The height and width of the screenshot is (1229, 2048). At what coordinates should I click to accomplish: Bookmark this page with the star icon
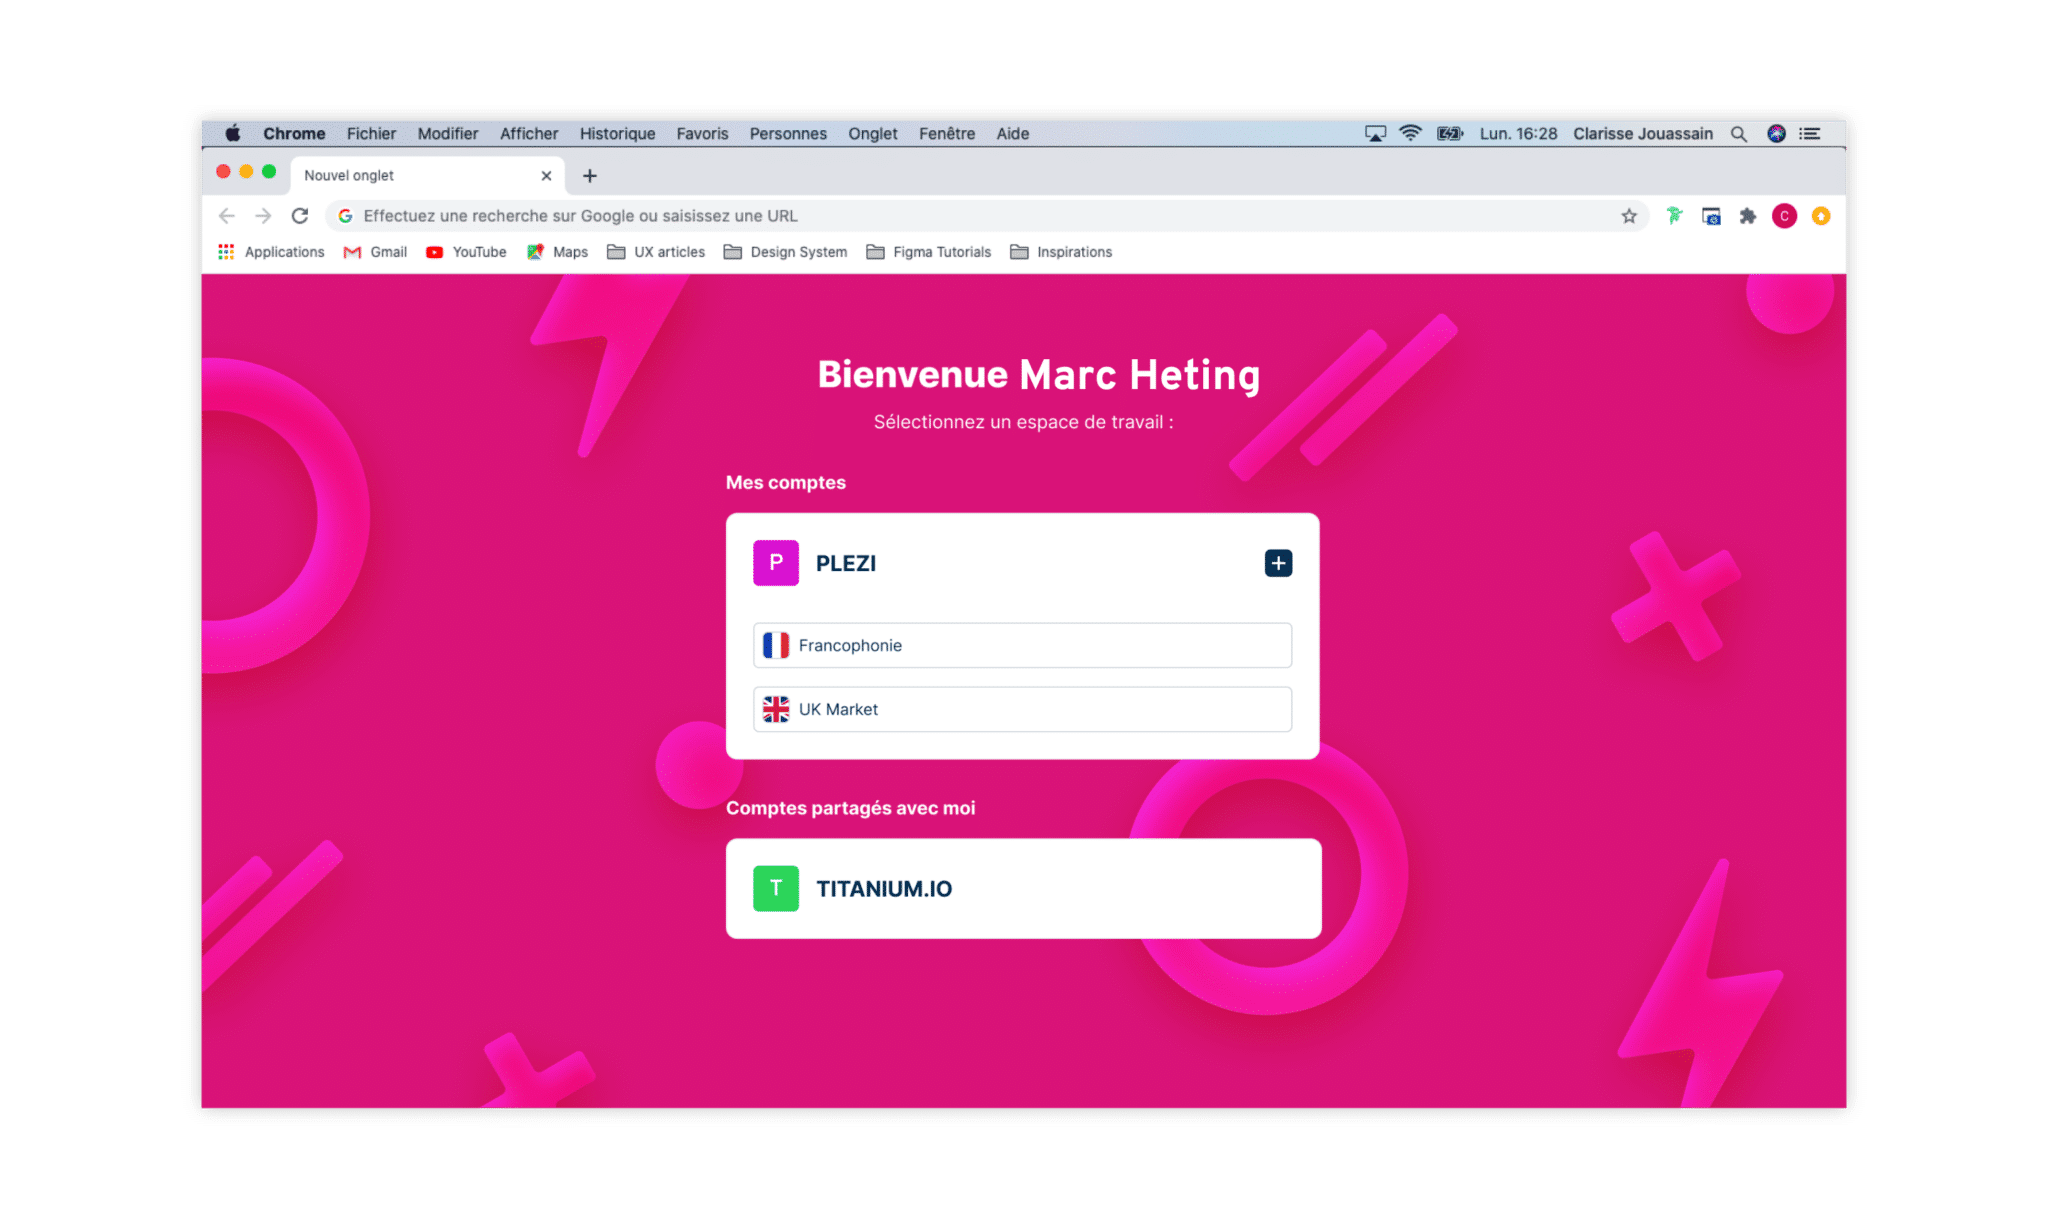click(x=1629, y=216)
